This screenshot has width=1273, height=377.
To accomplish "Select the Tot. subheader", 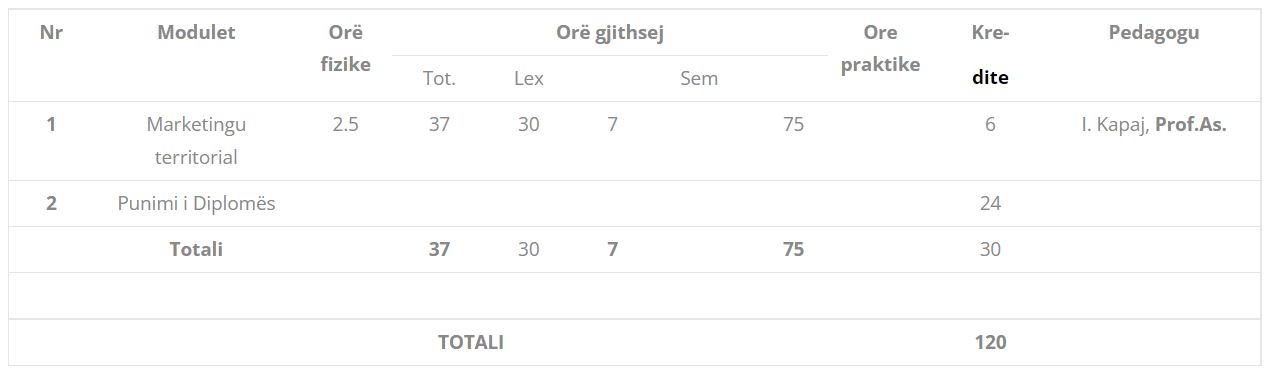I will click(x=439, y=78).
